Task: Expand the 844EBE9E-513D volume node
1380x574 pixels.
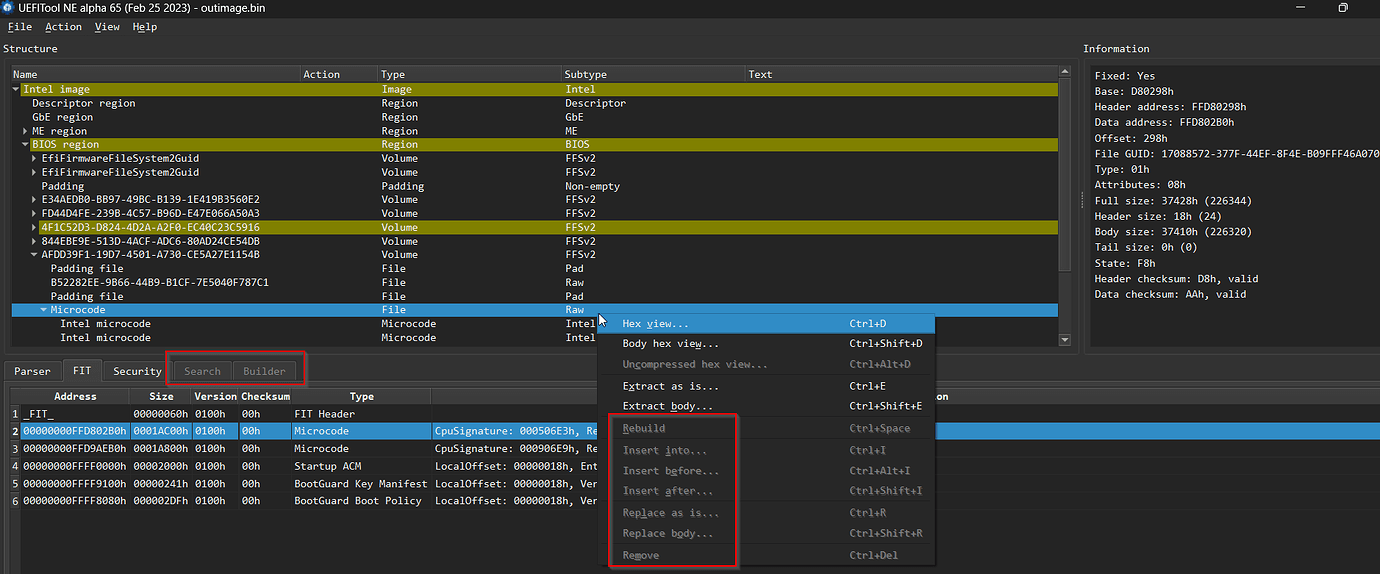Action: pos(35,241)
